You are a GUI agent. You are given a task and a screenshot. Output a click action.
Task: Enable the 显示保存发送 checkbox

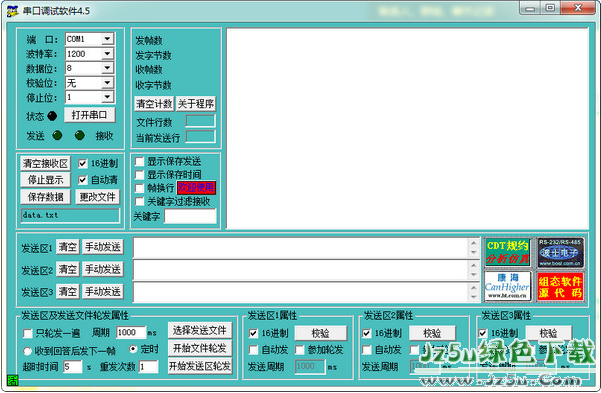(140, 161)
